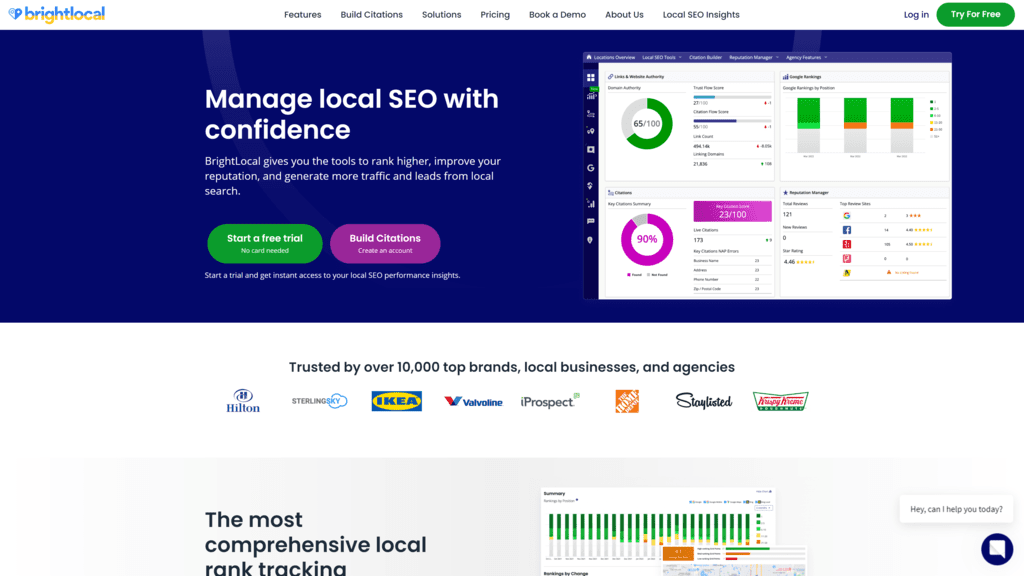Click the Start a free trial button
The height and width of the screenshot is (576, 1024).
coord(264,244)
